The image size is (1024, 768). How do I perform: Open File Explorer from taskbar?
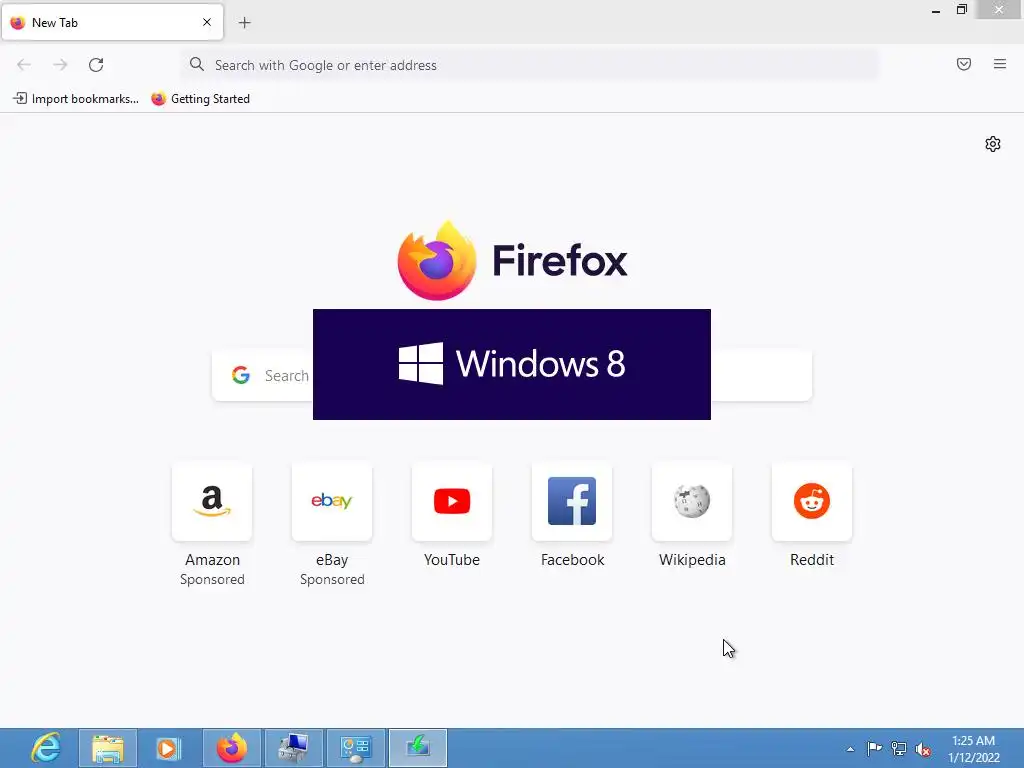pos(108,748)
